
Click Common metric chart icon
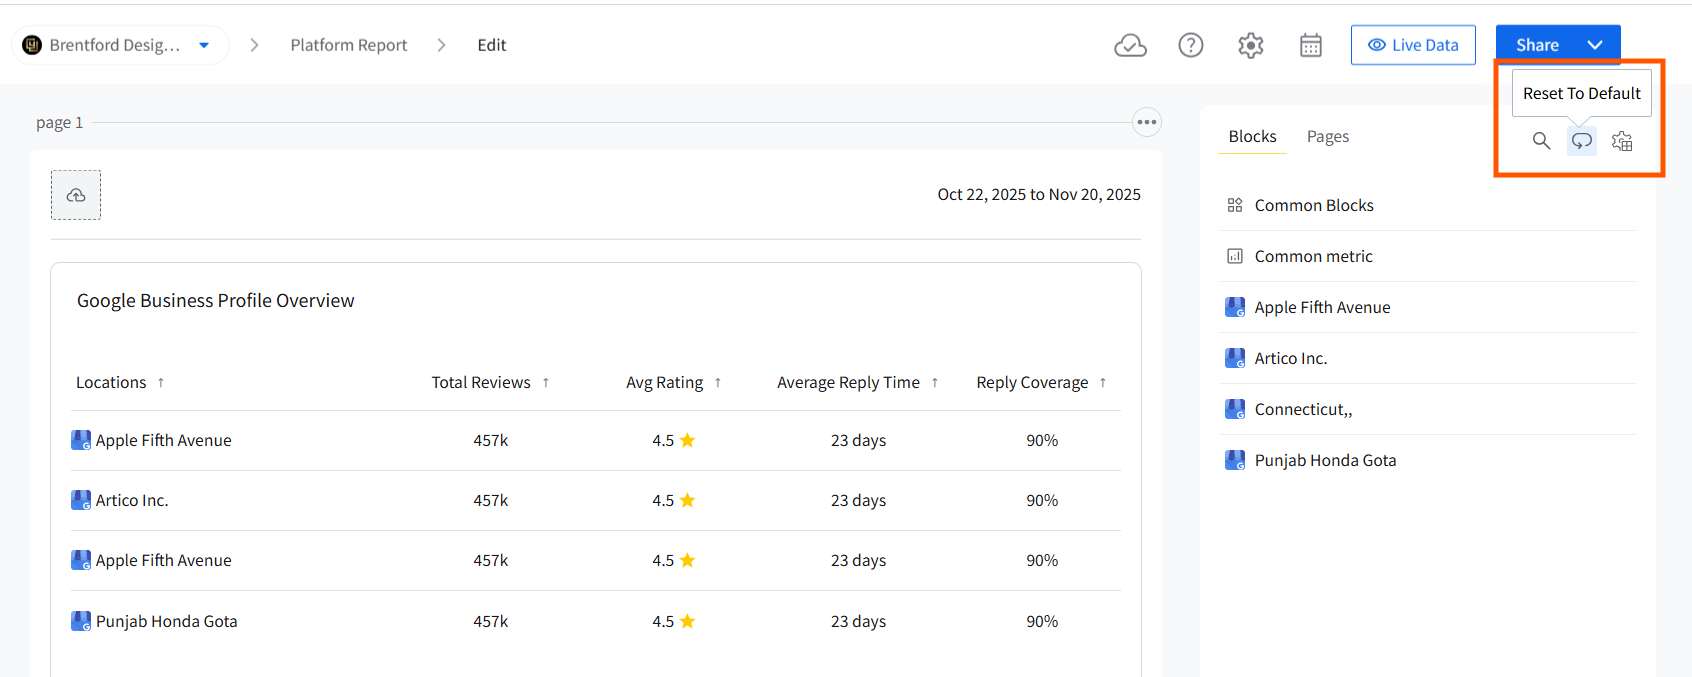click(x=1235, y=256)
